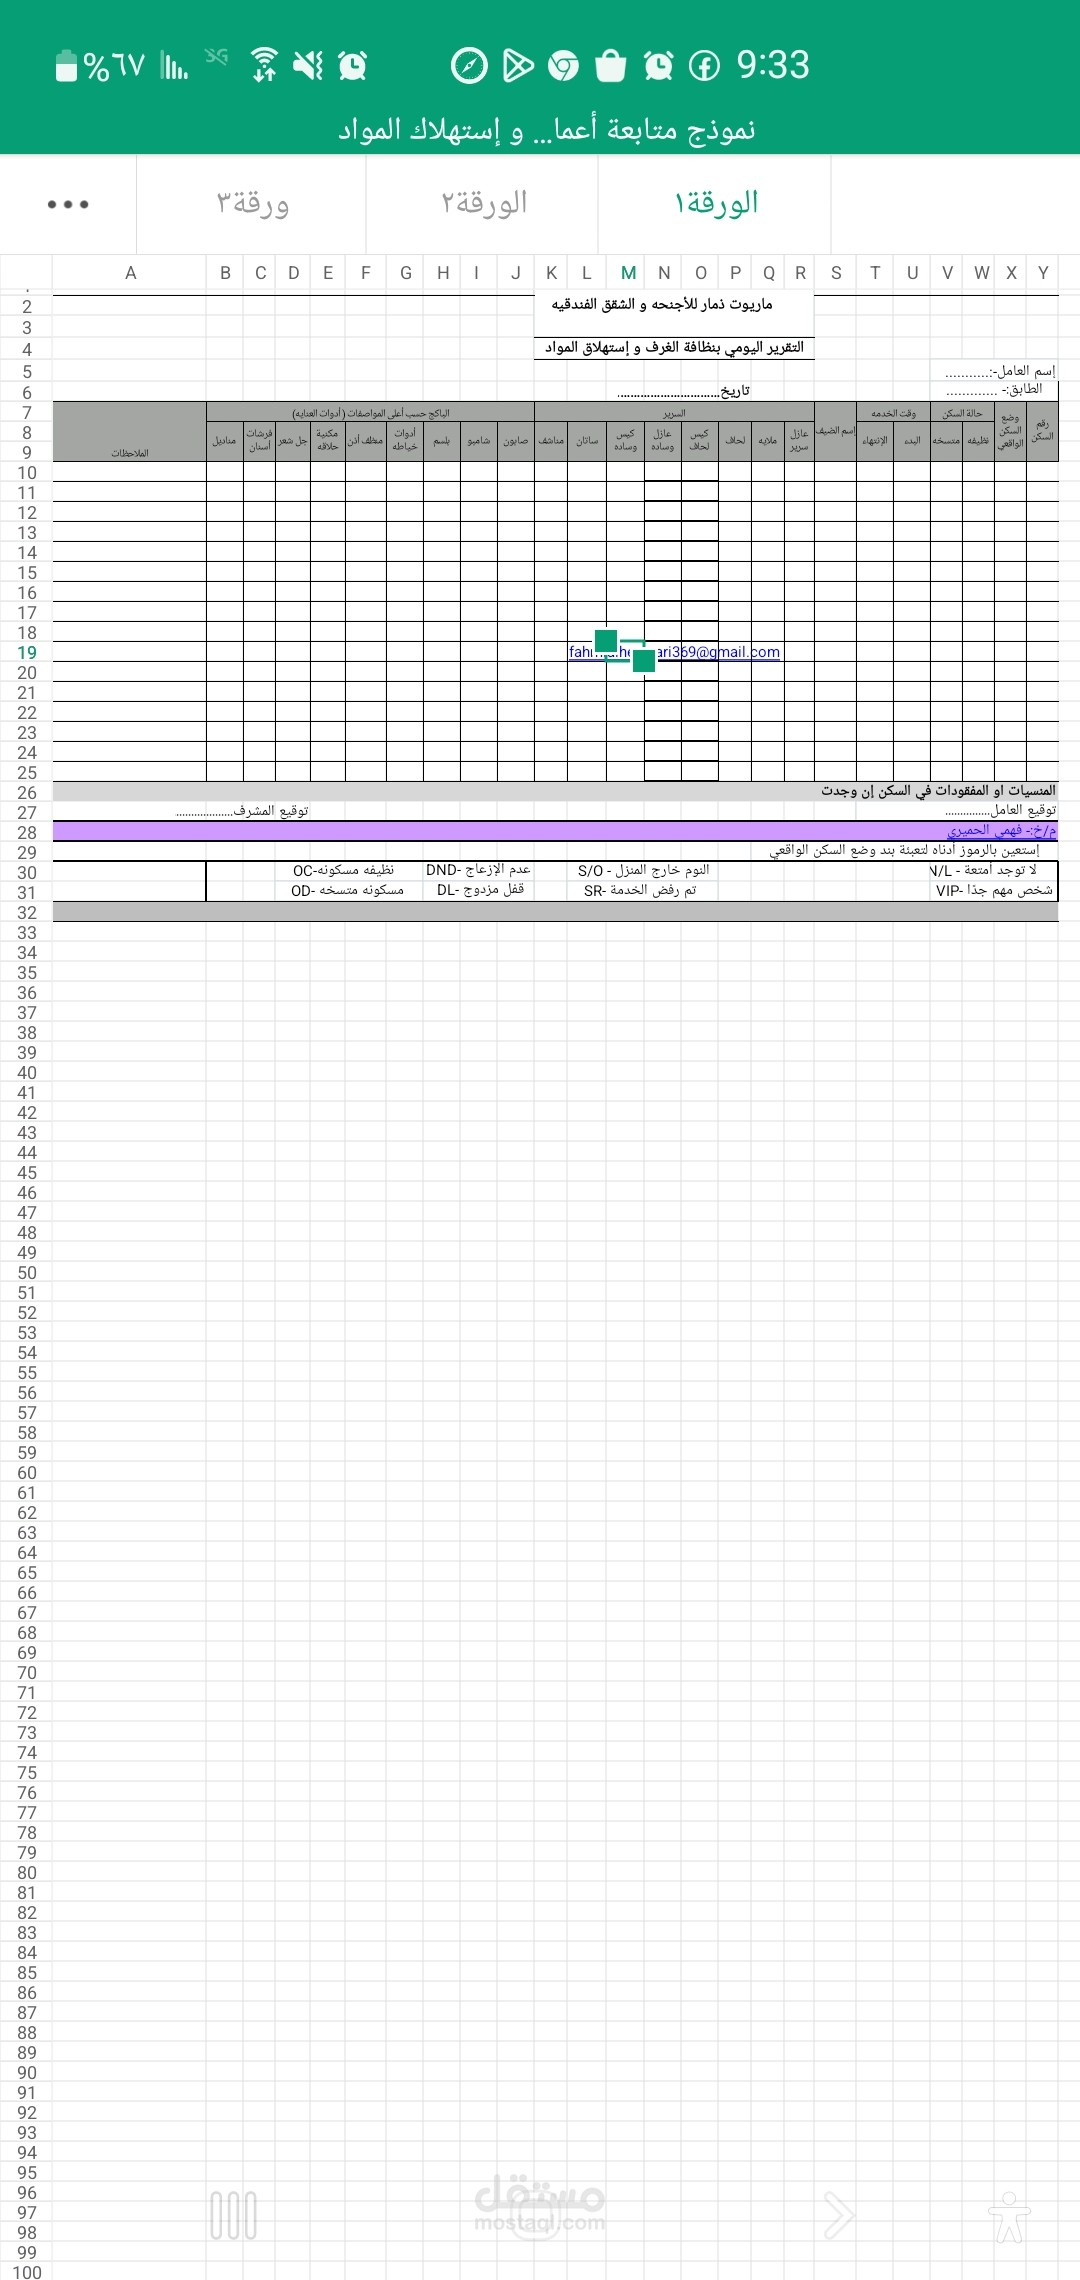
Task: Select column G header
Action: tap(406, 273)
